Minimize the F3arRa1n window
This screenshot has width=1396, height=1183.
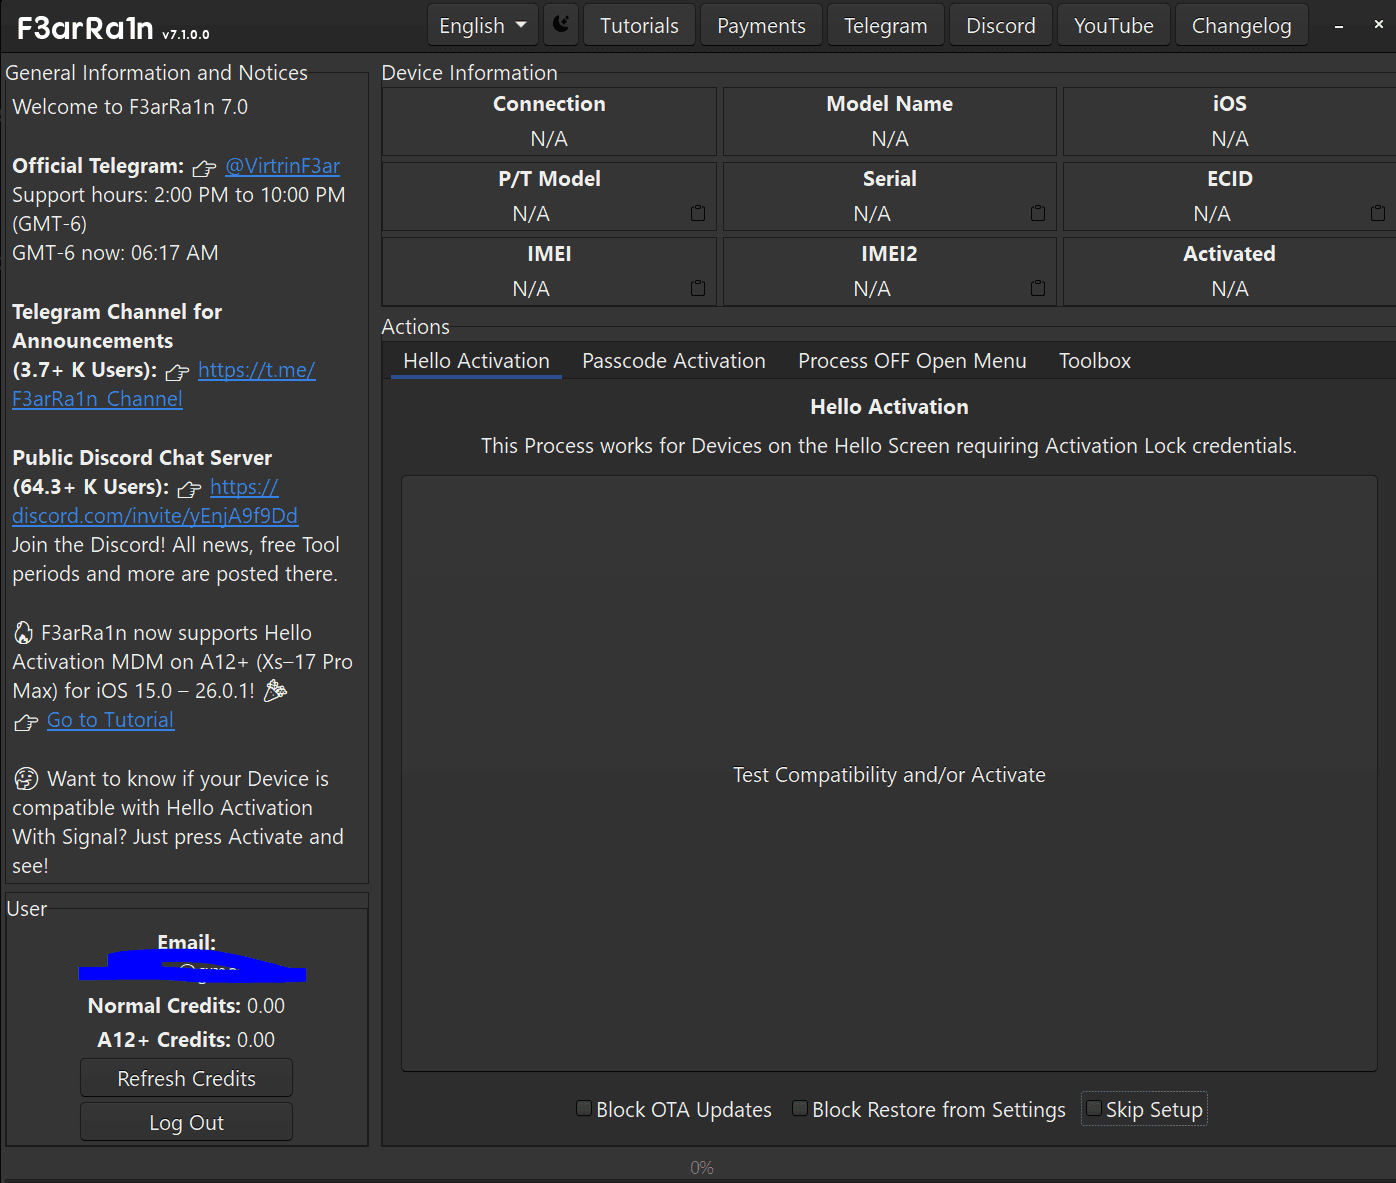1338,25
